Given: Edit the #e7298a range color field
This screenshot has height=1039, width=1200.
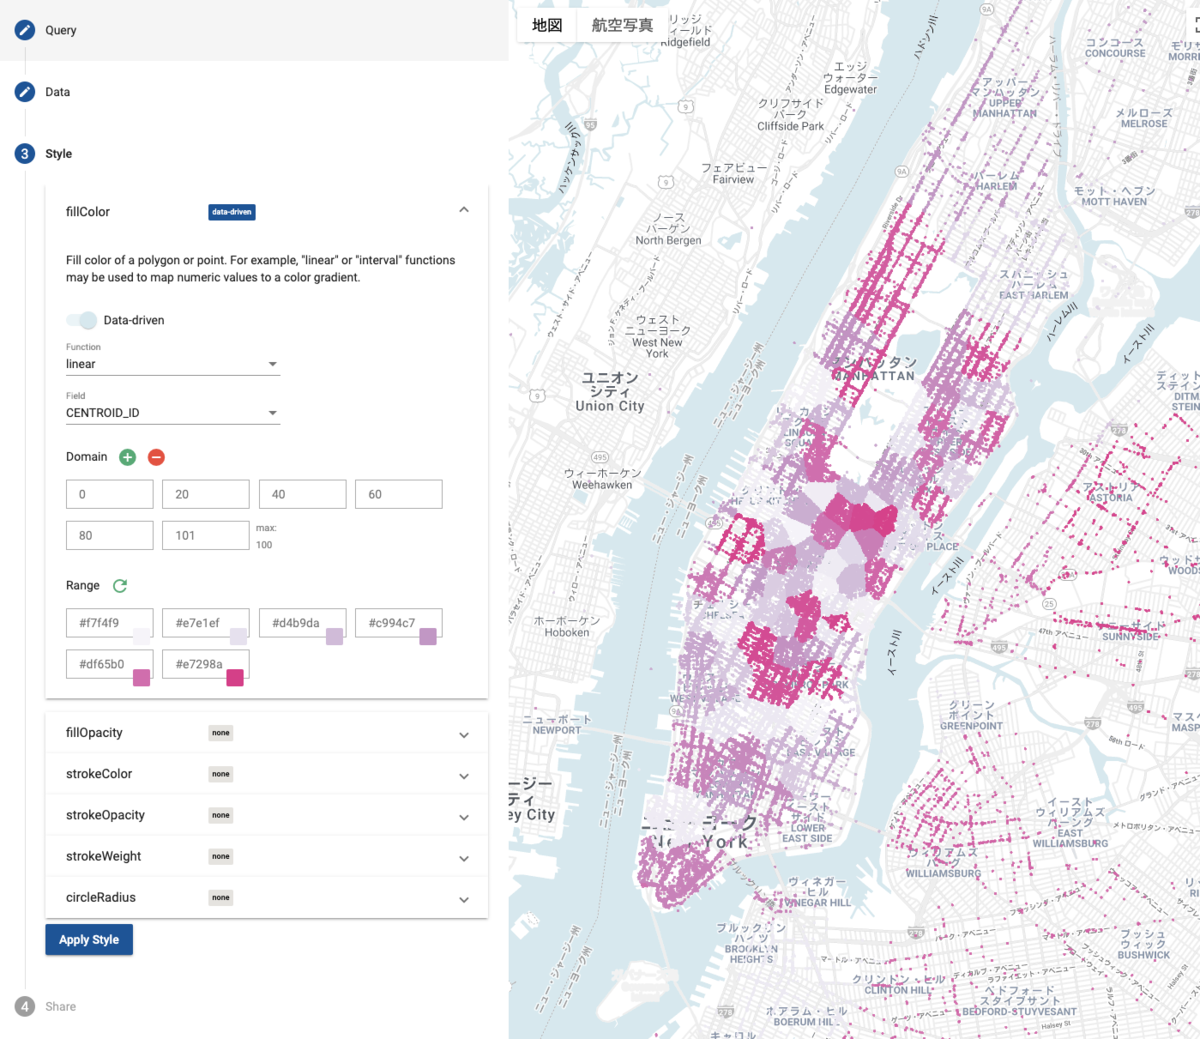Looking at the screenshot, I should pos(206,664).
